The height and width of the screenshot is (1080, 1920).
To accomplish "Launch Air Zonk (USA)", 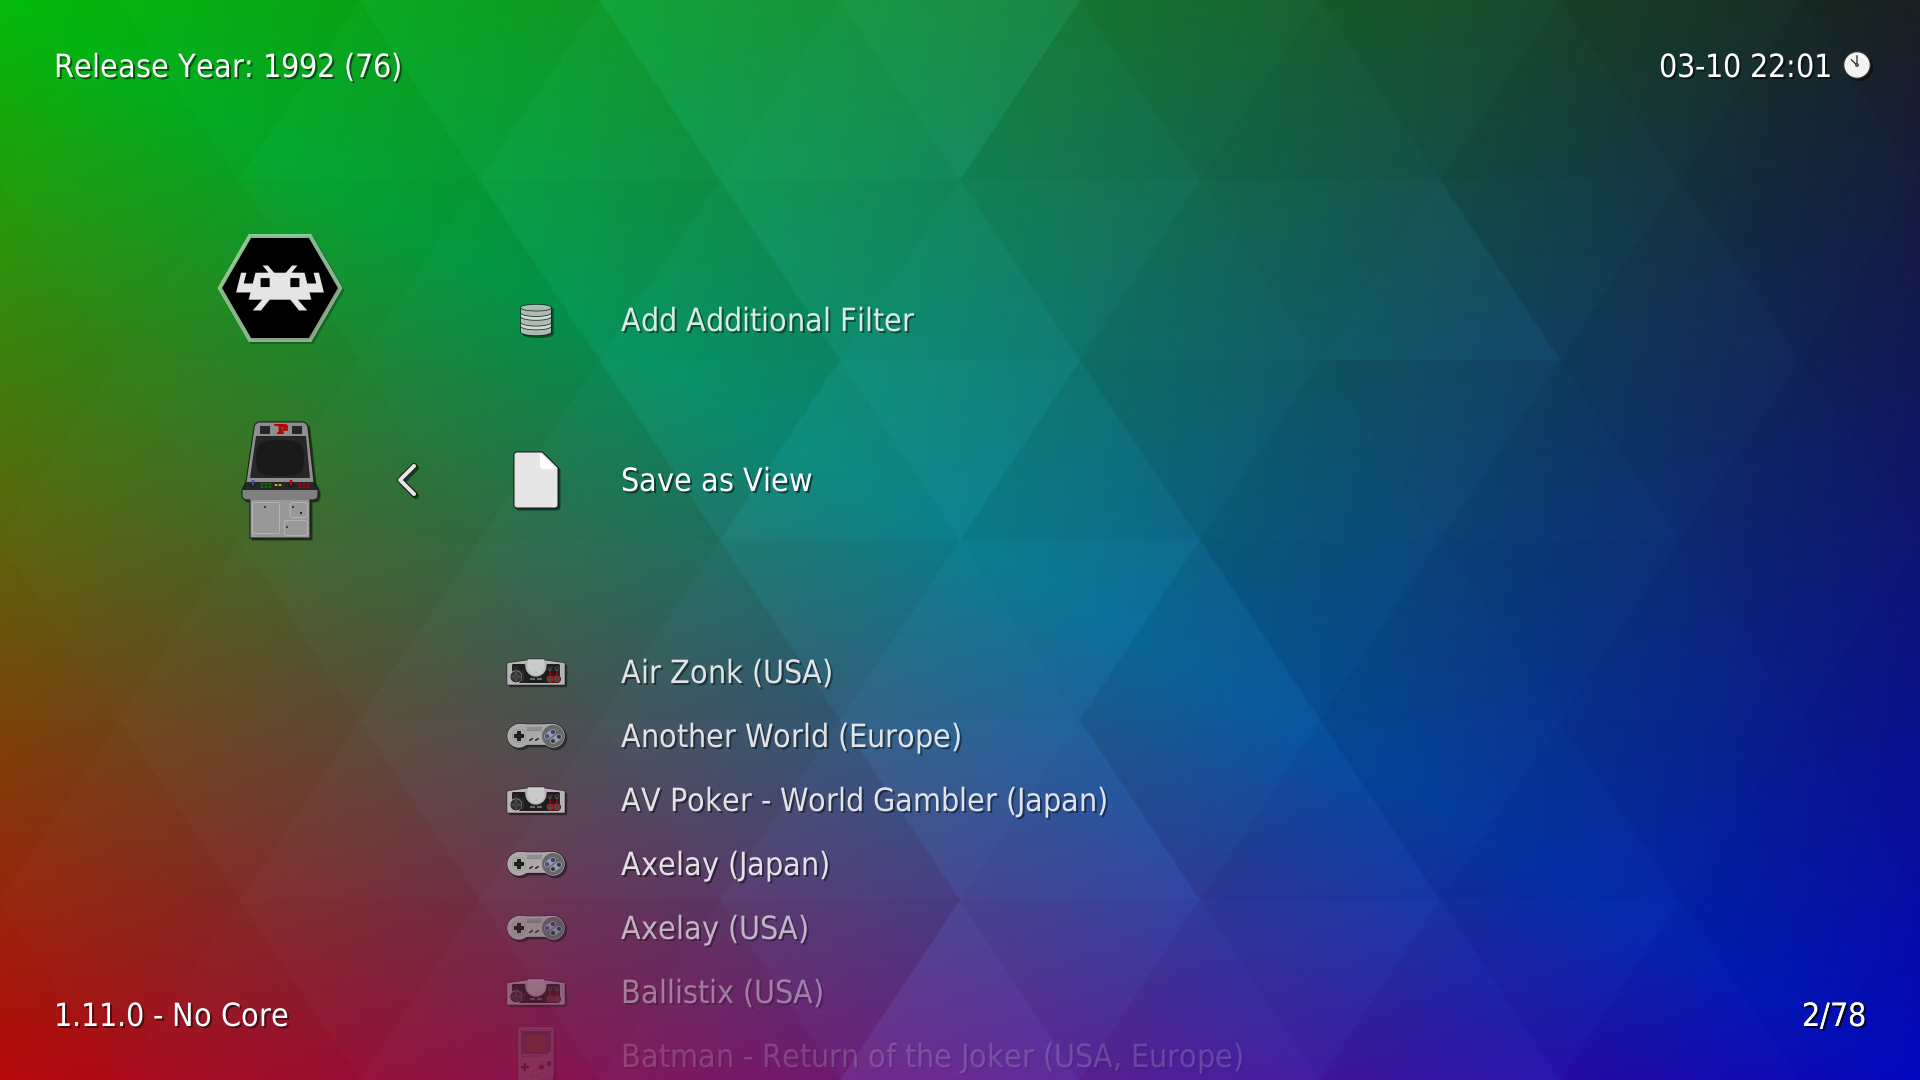I will 727,672.
